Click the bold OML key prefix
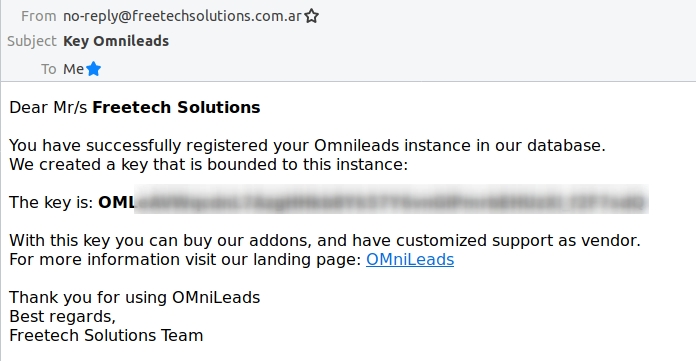The image size is (696, 361). click(x=117, y=202)
